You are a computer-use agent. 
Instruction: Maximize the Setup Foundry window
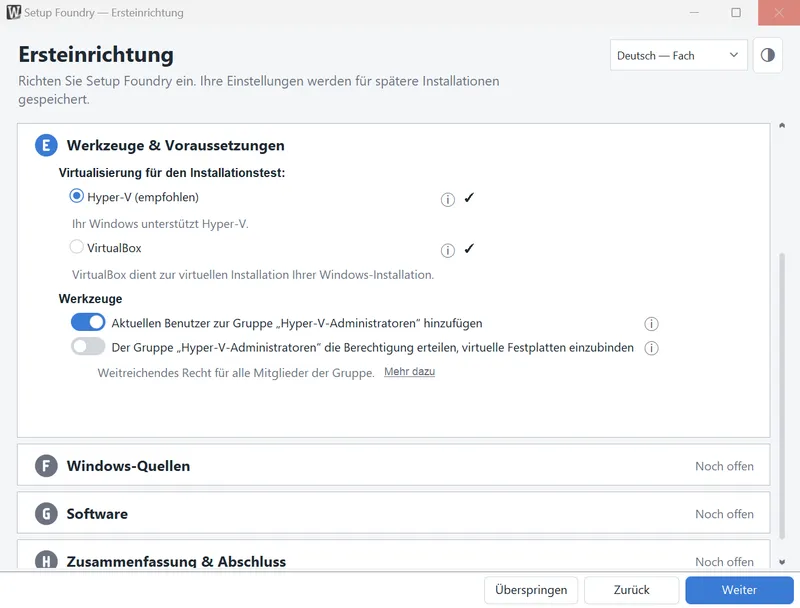tap(736, 12)
